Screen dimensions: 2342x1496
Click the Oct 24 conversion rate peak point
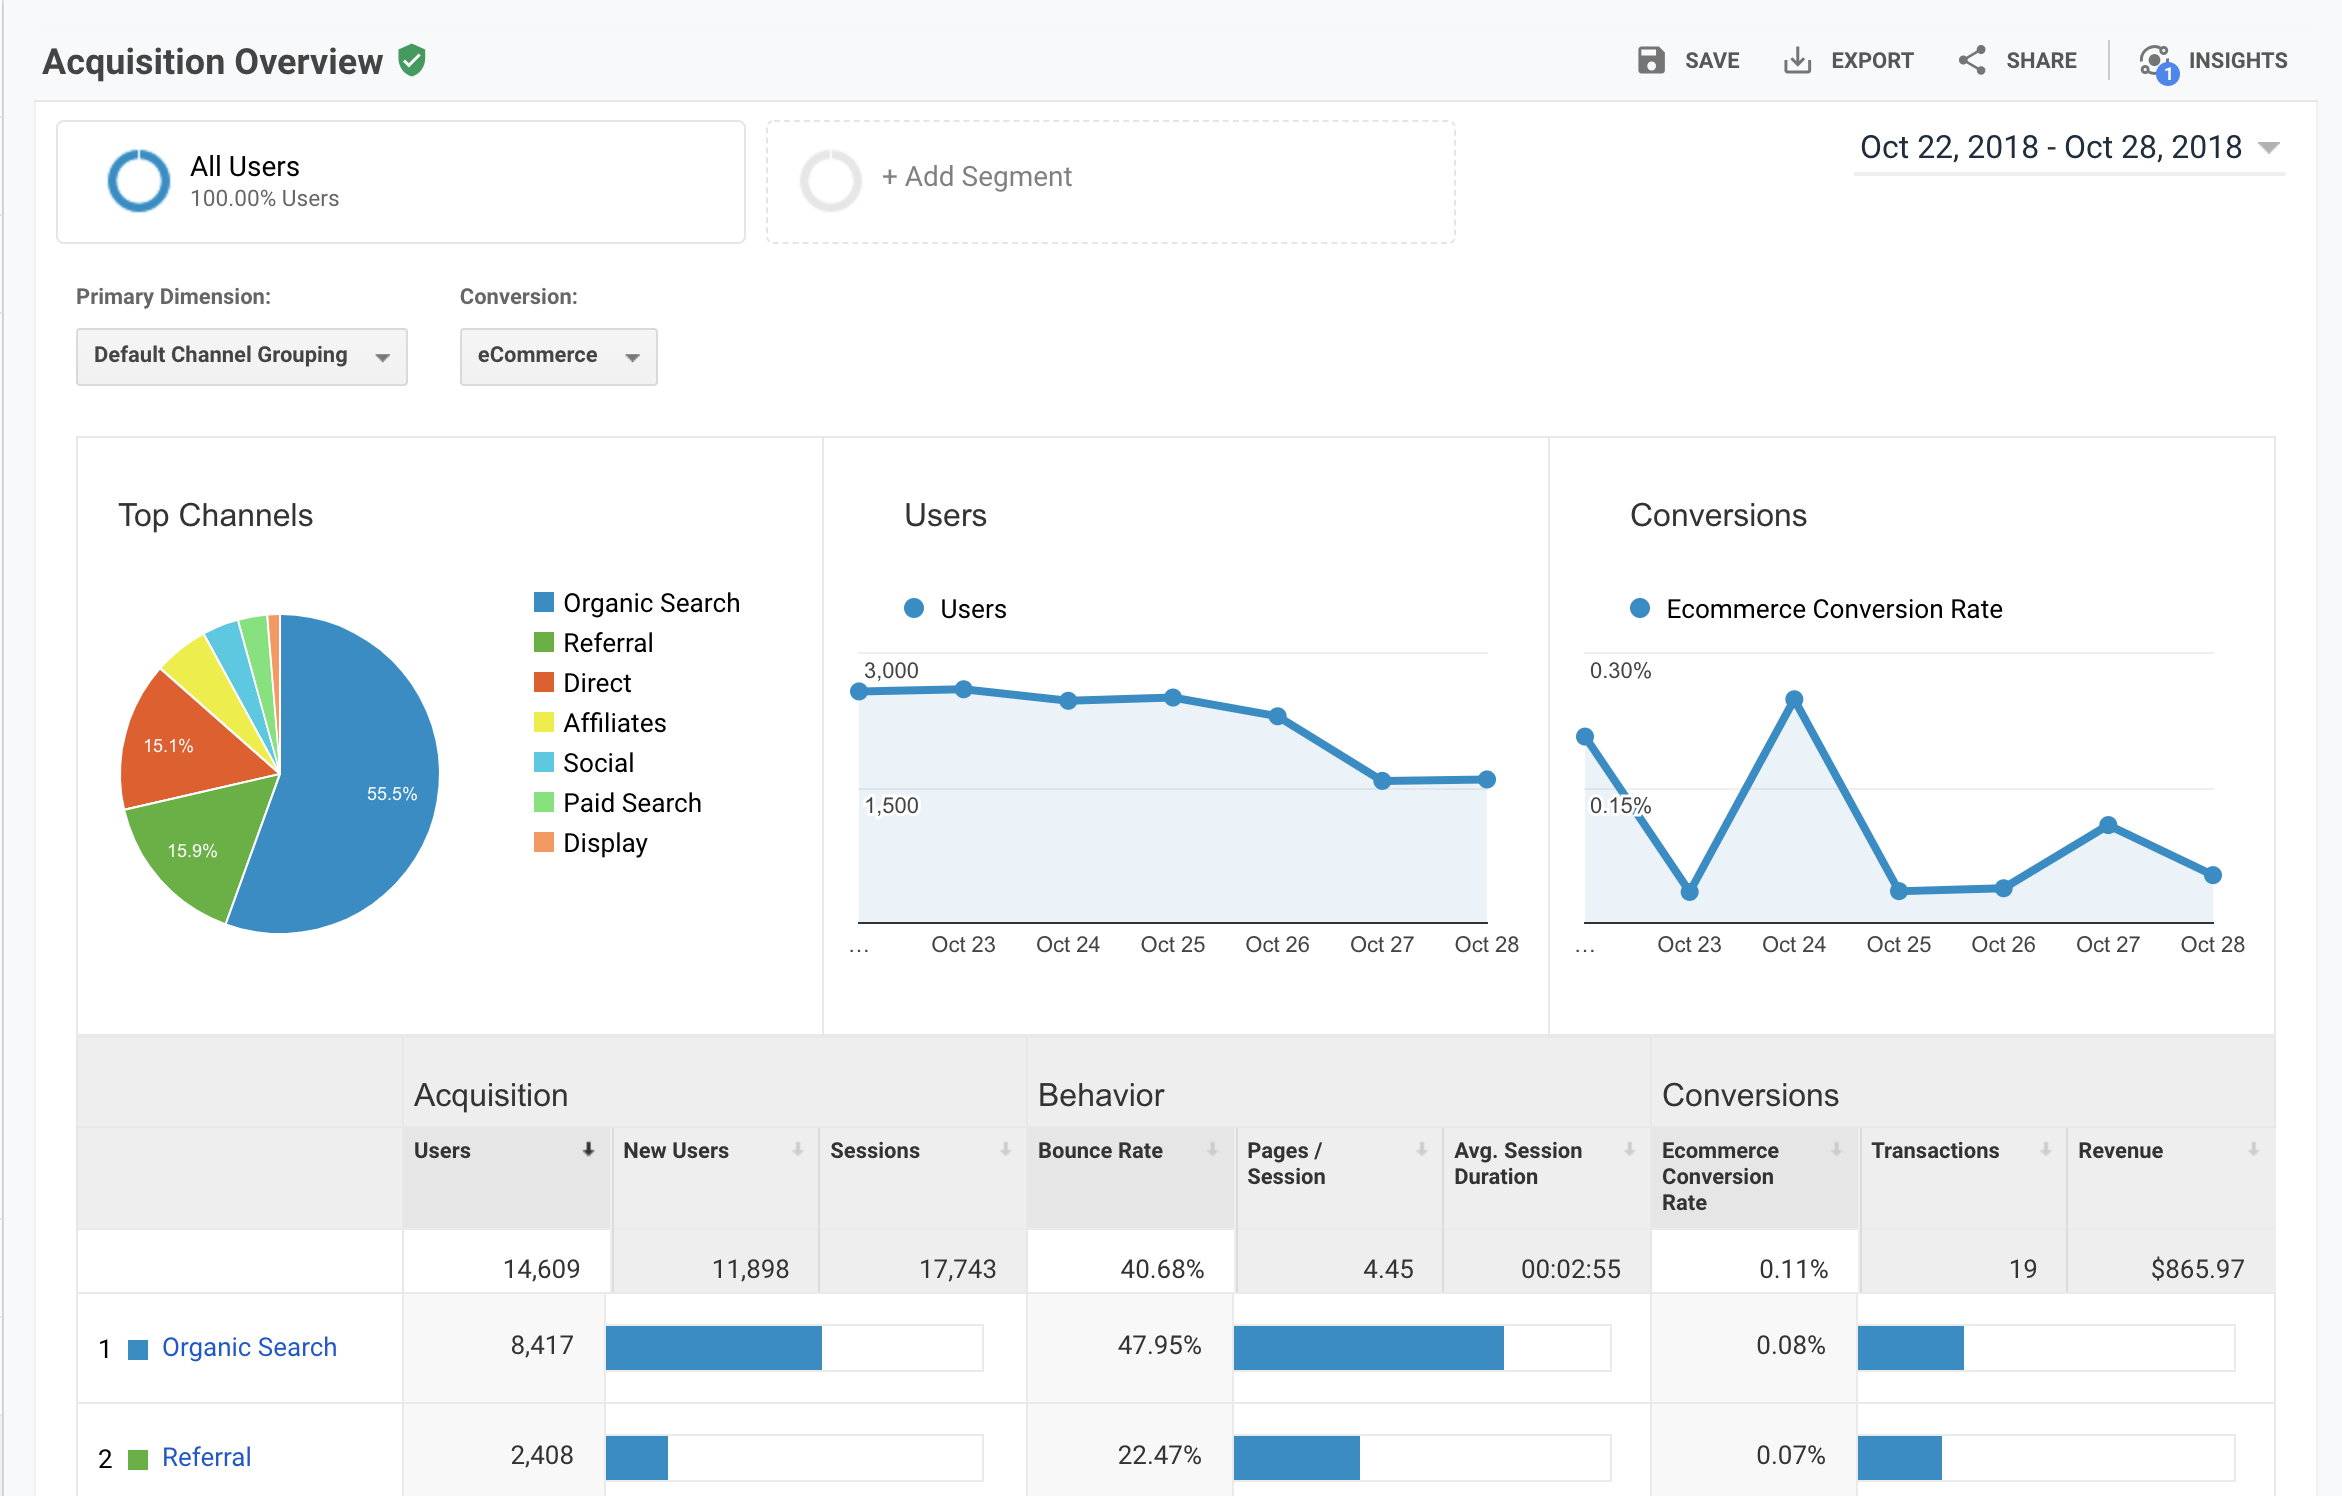1794,699
